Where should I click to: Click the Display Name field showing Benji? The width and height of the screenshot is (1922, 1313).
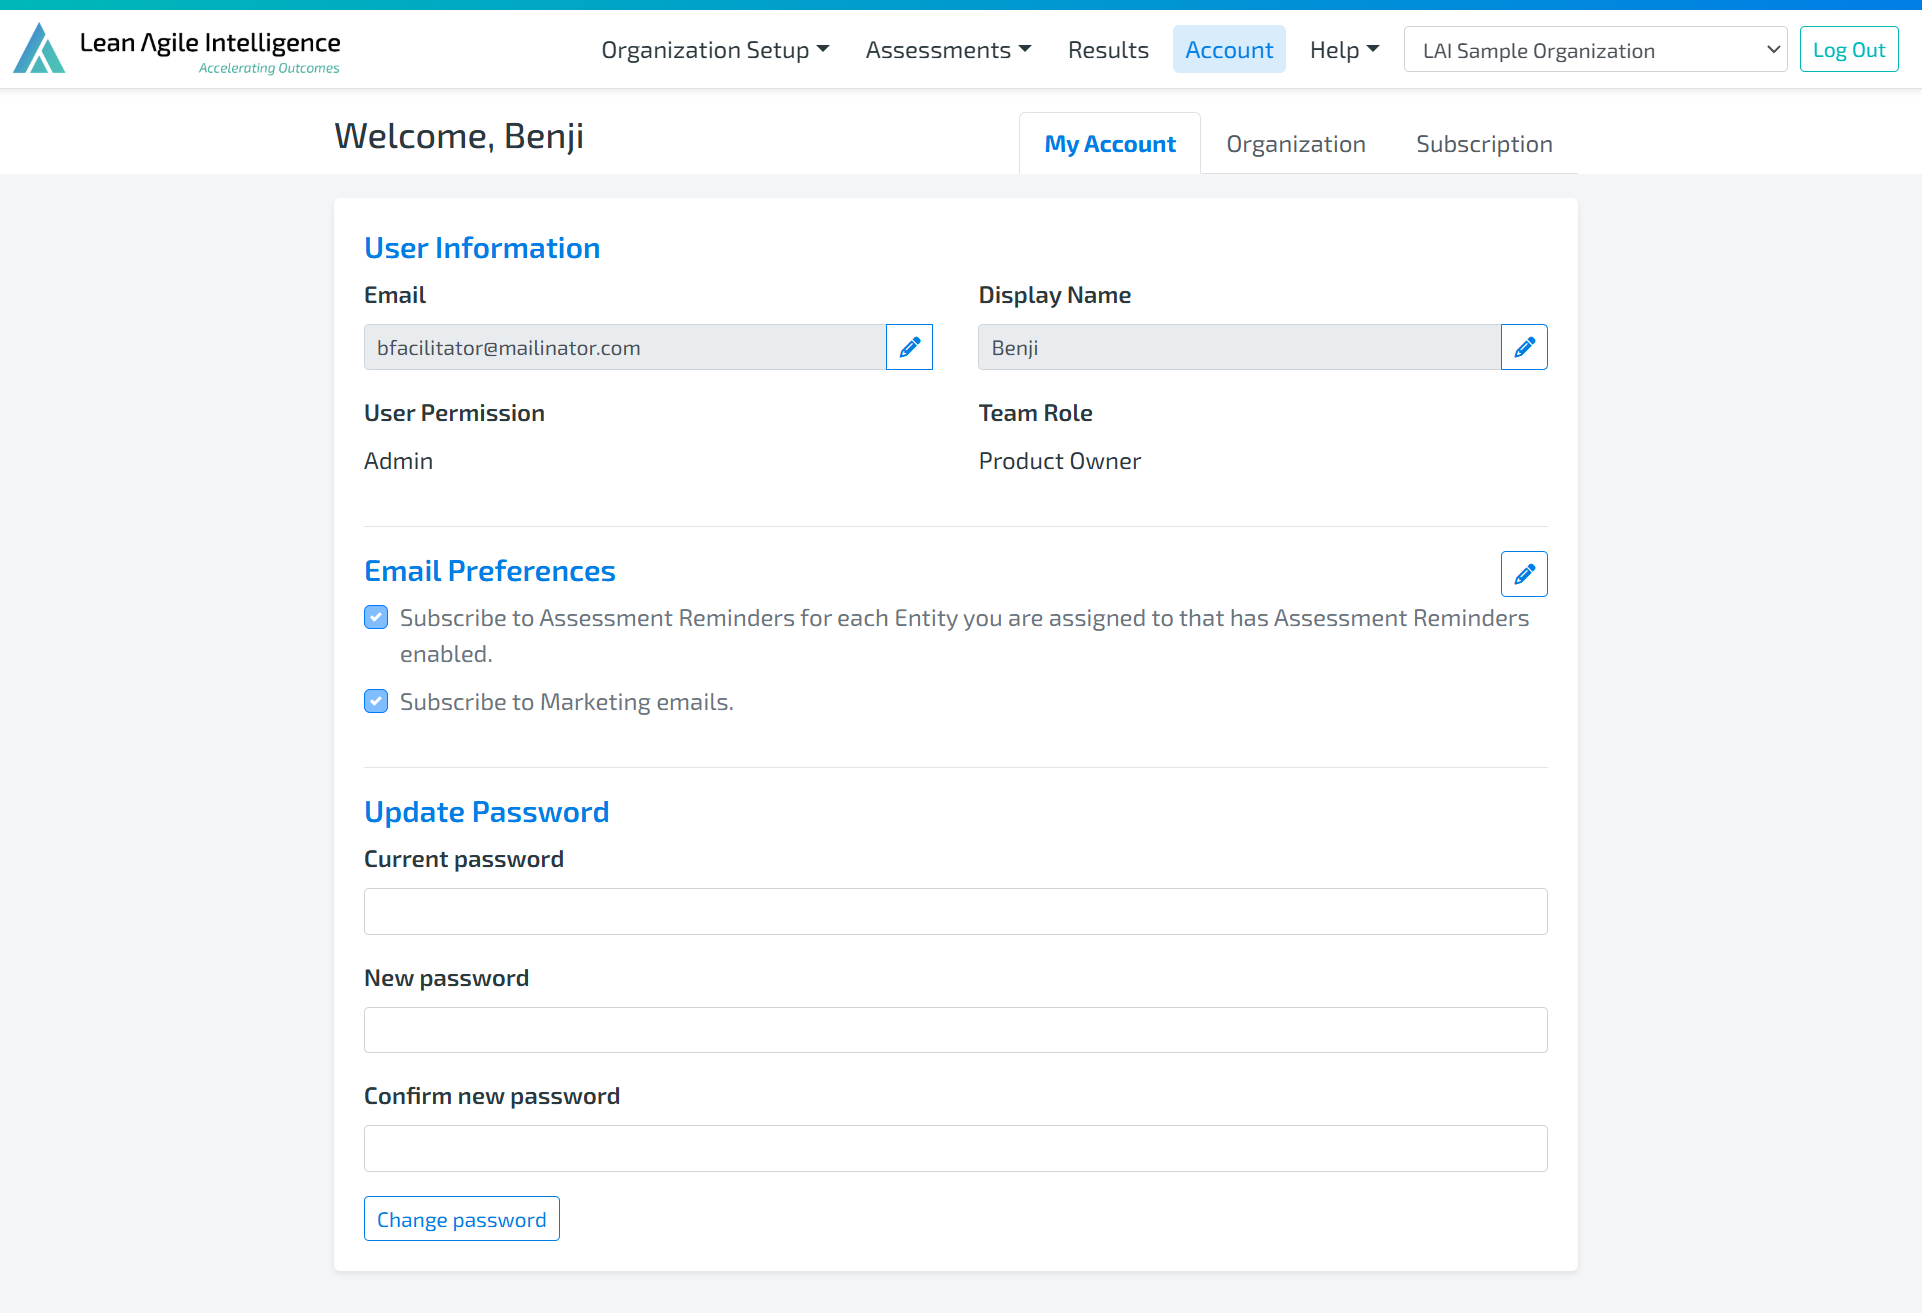[x=1240, y=347]
